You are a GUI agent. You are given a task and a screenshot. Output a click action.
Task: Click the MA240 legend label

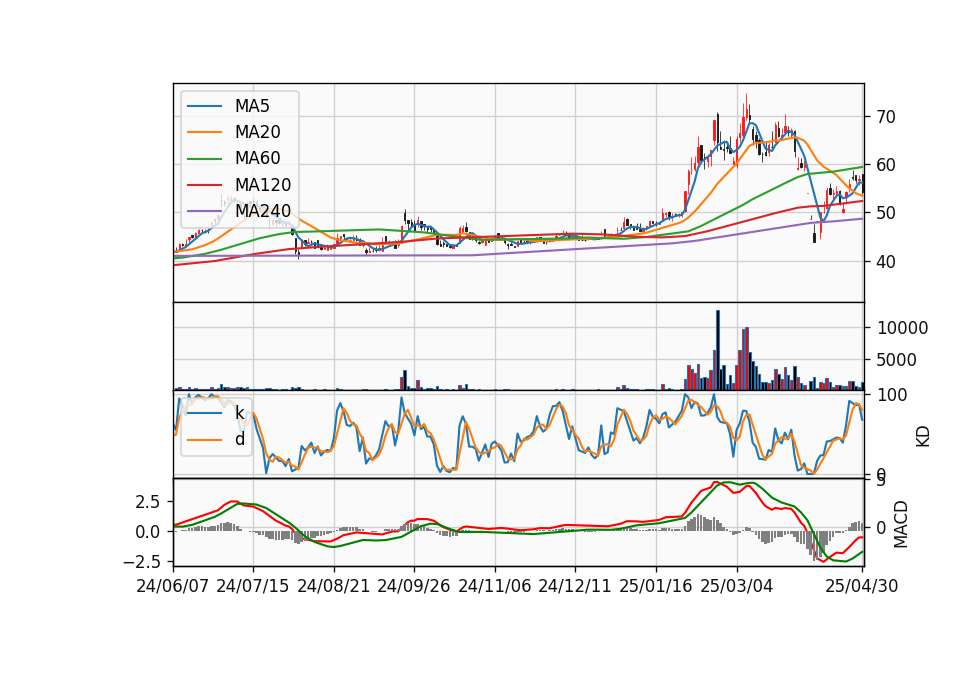pyautogui.click(x=263, y=211)
